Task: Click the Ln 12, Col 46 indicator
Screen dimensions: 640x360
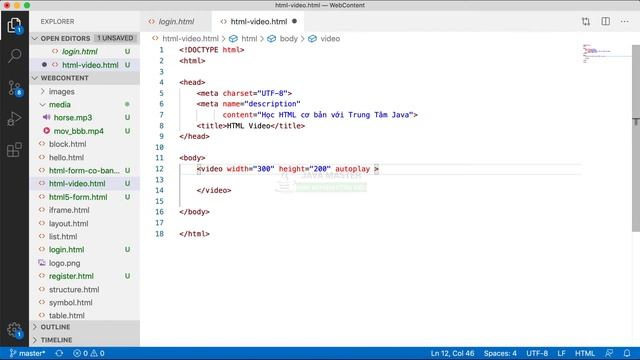Action: click(x=452, y=353)
